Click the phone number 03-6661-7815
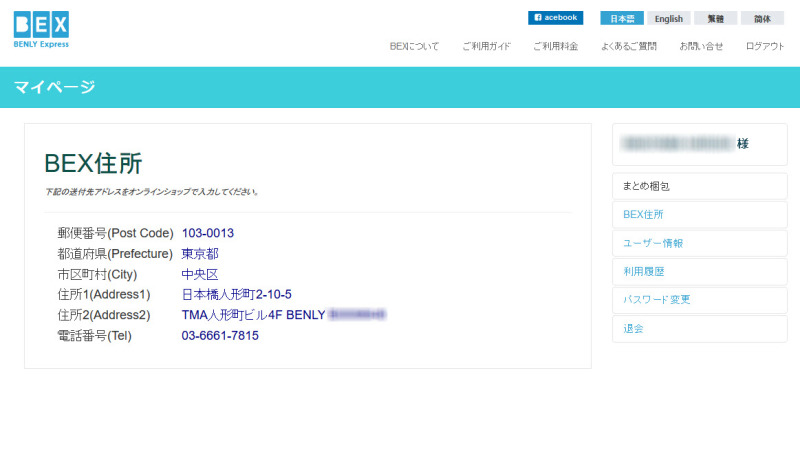The image size is (800, 454). tap(220, 336)
